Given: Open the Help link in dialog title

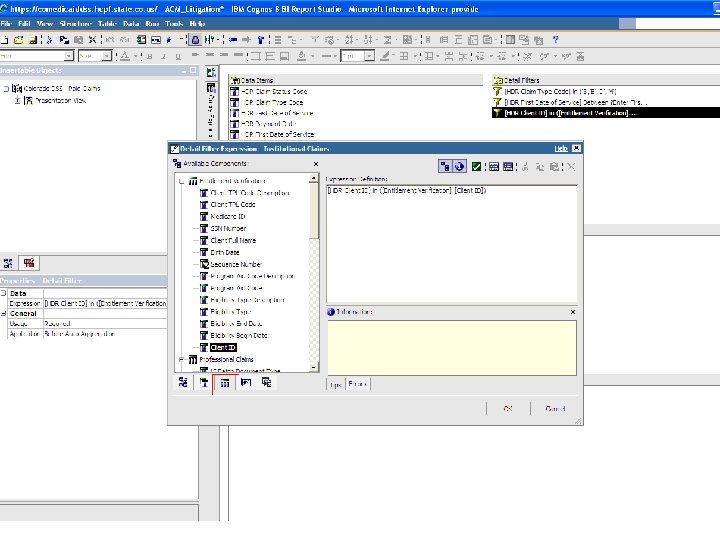Looking at the screenshot, I should 561,148.
